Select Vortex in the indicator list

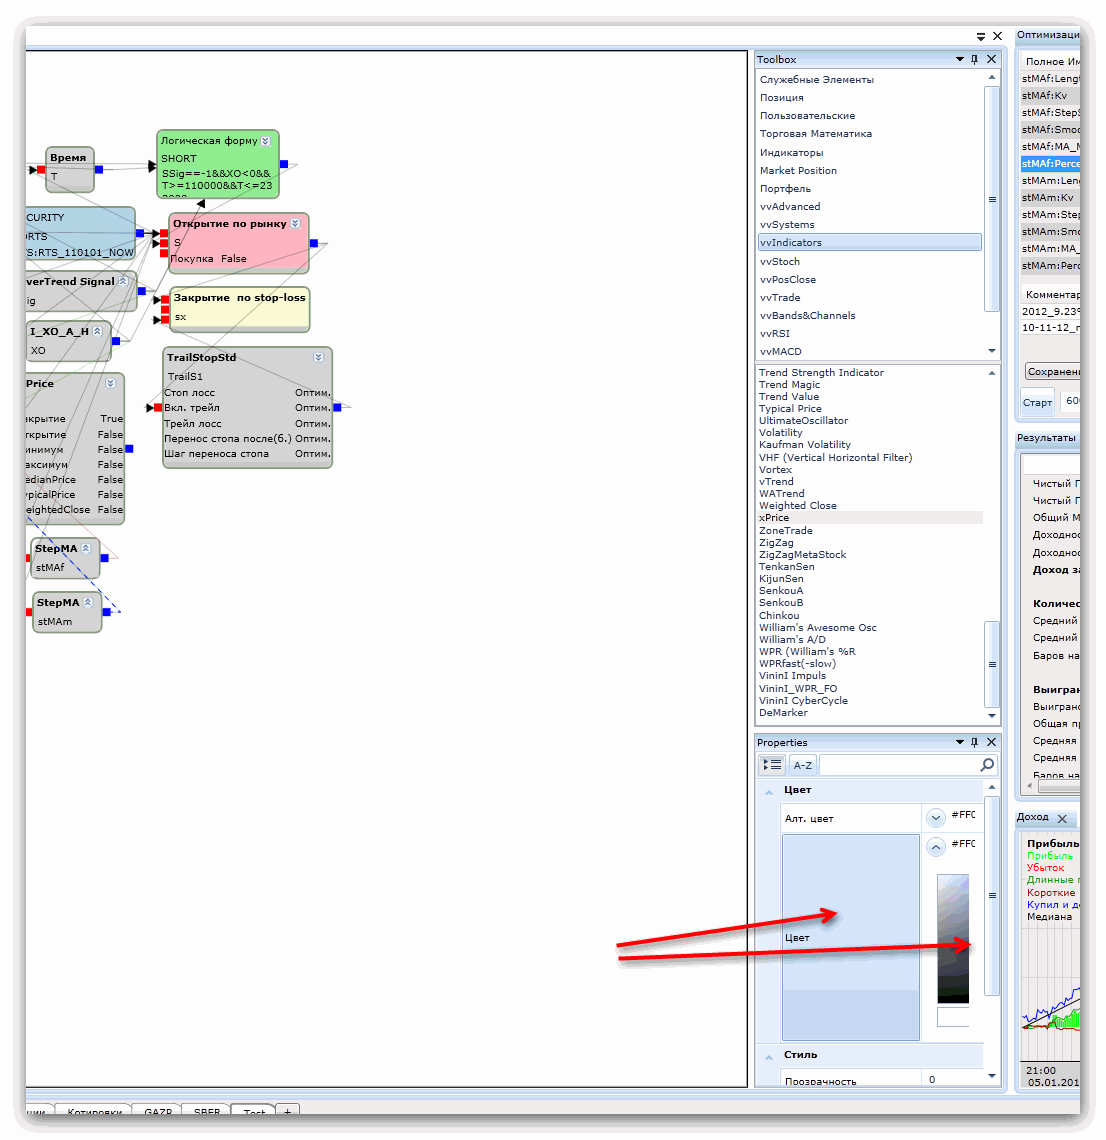click(x=776, y=470)
